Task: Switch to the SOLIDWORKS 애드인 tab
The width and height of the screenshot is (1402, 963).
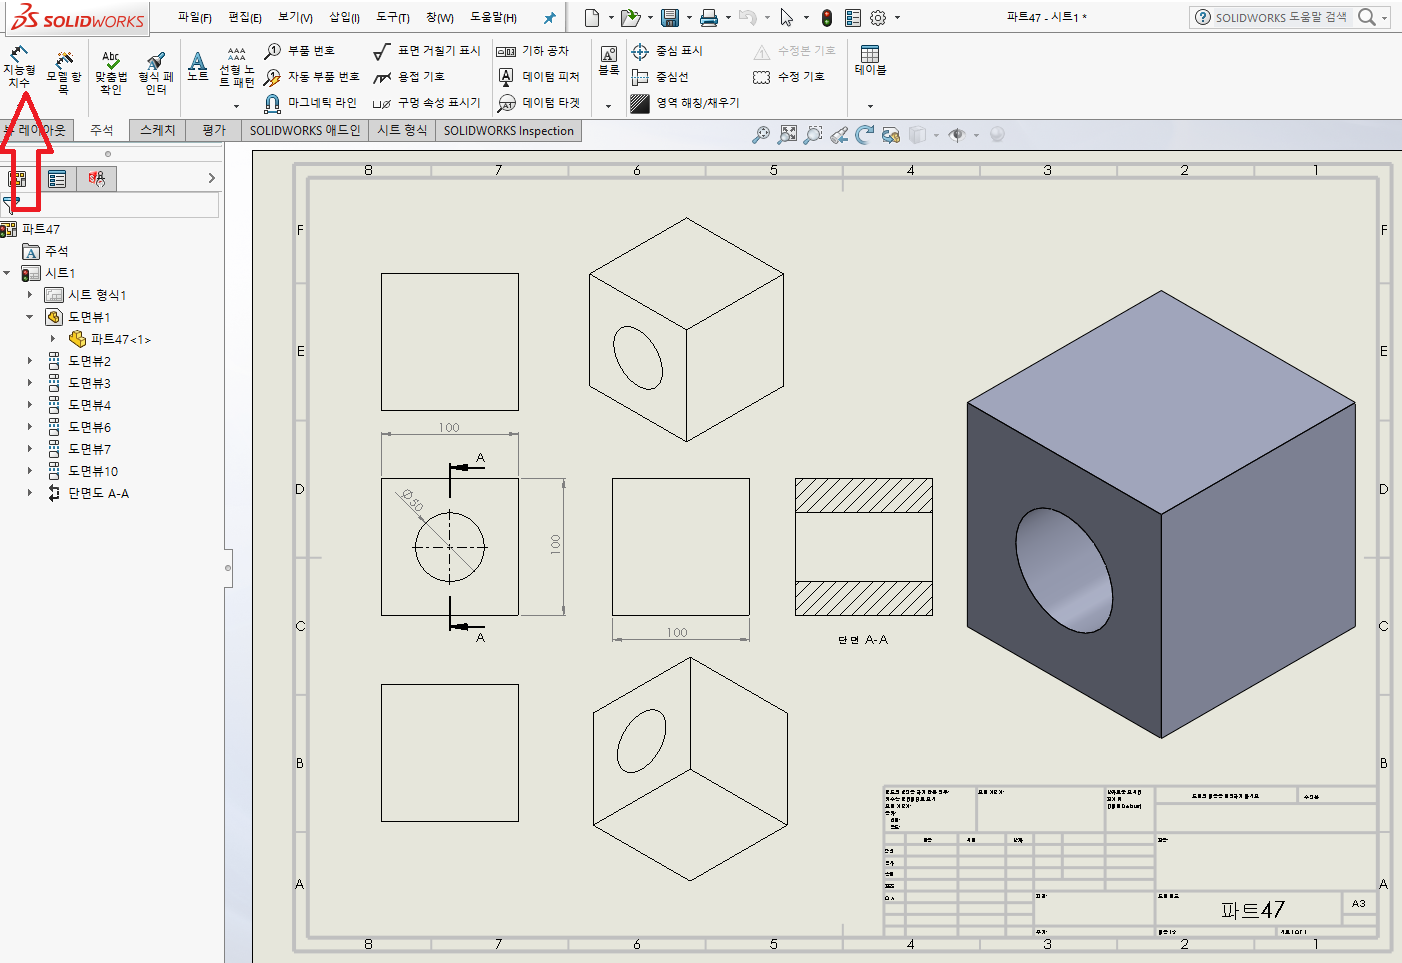Action: 305,130
